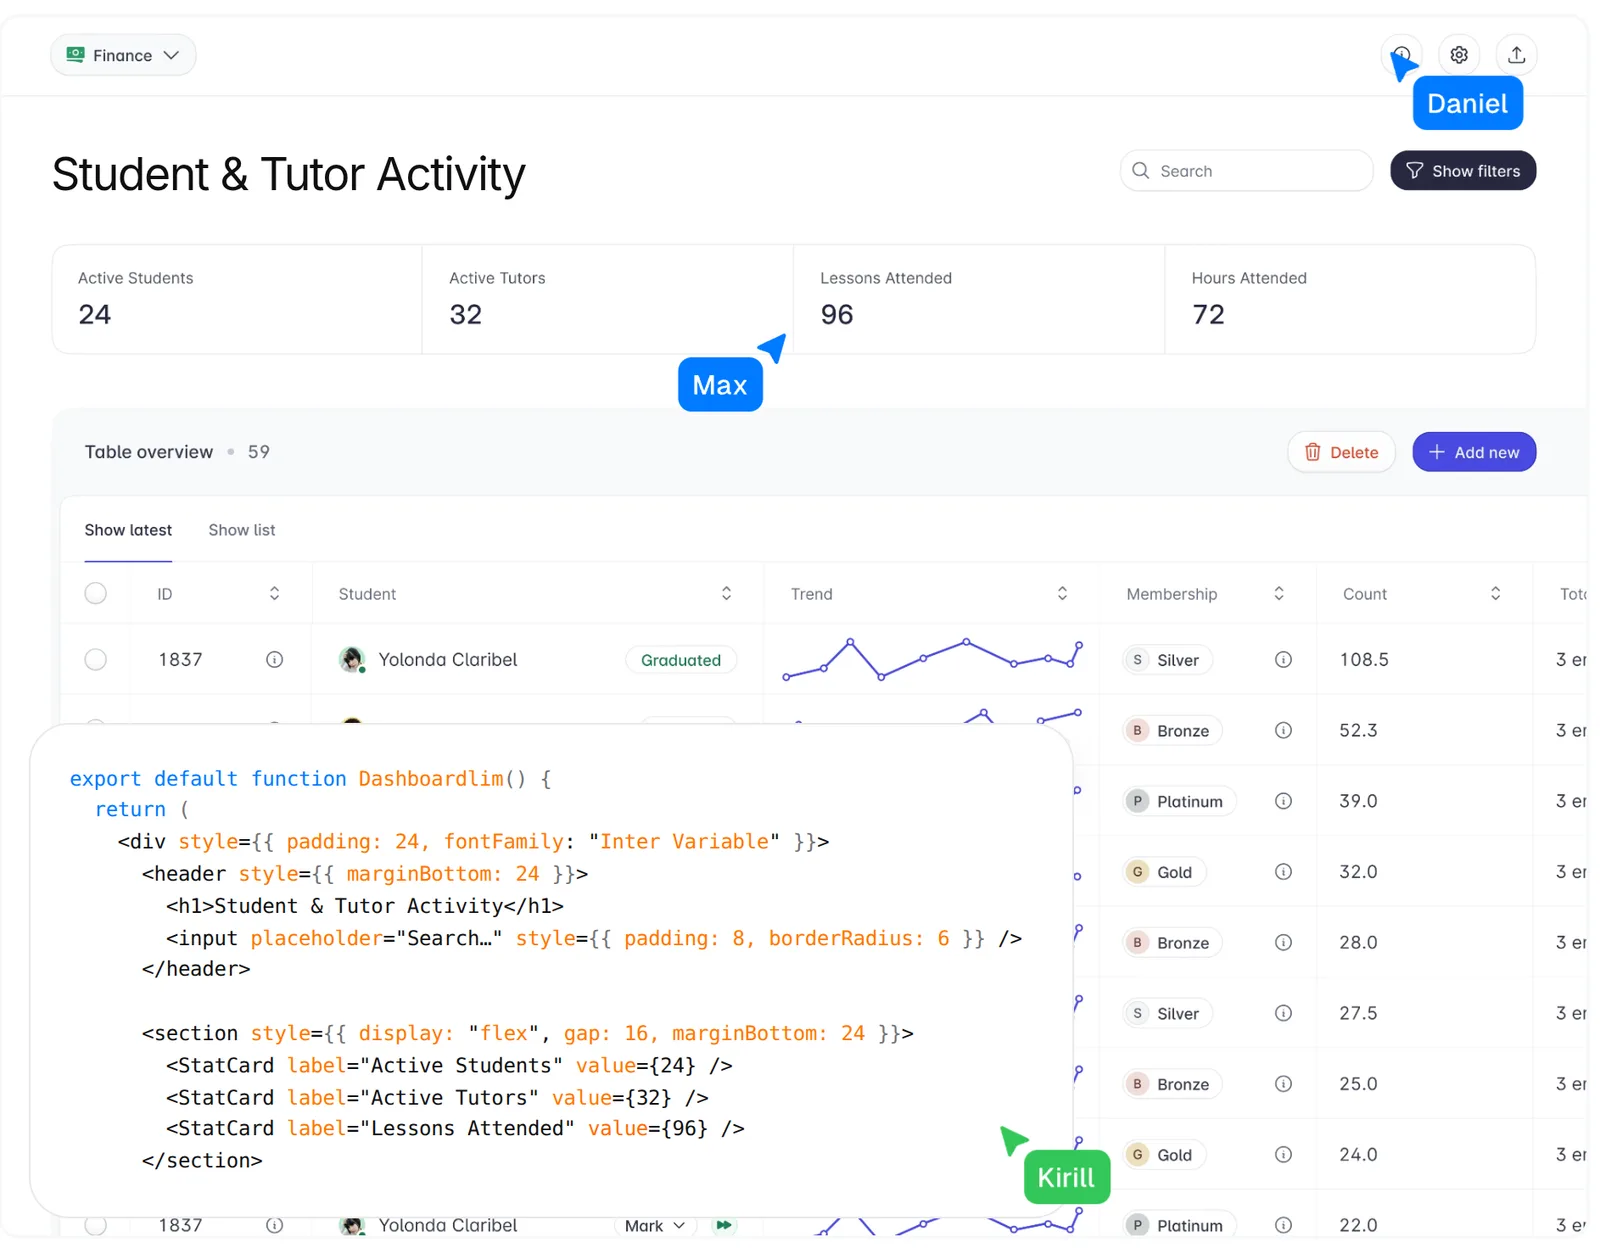Open the history clock icon in the header

click(x=1401, y=55)
